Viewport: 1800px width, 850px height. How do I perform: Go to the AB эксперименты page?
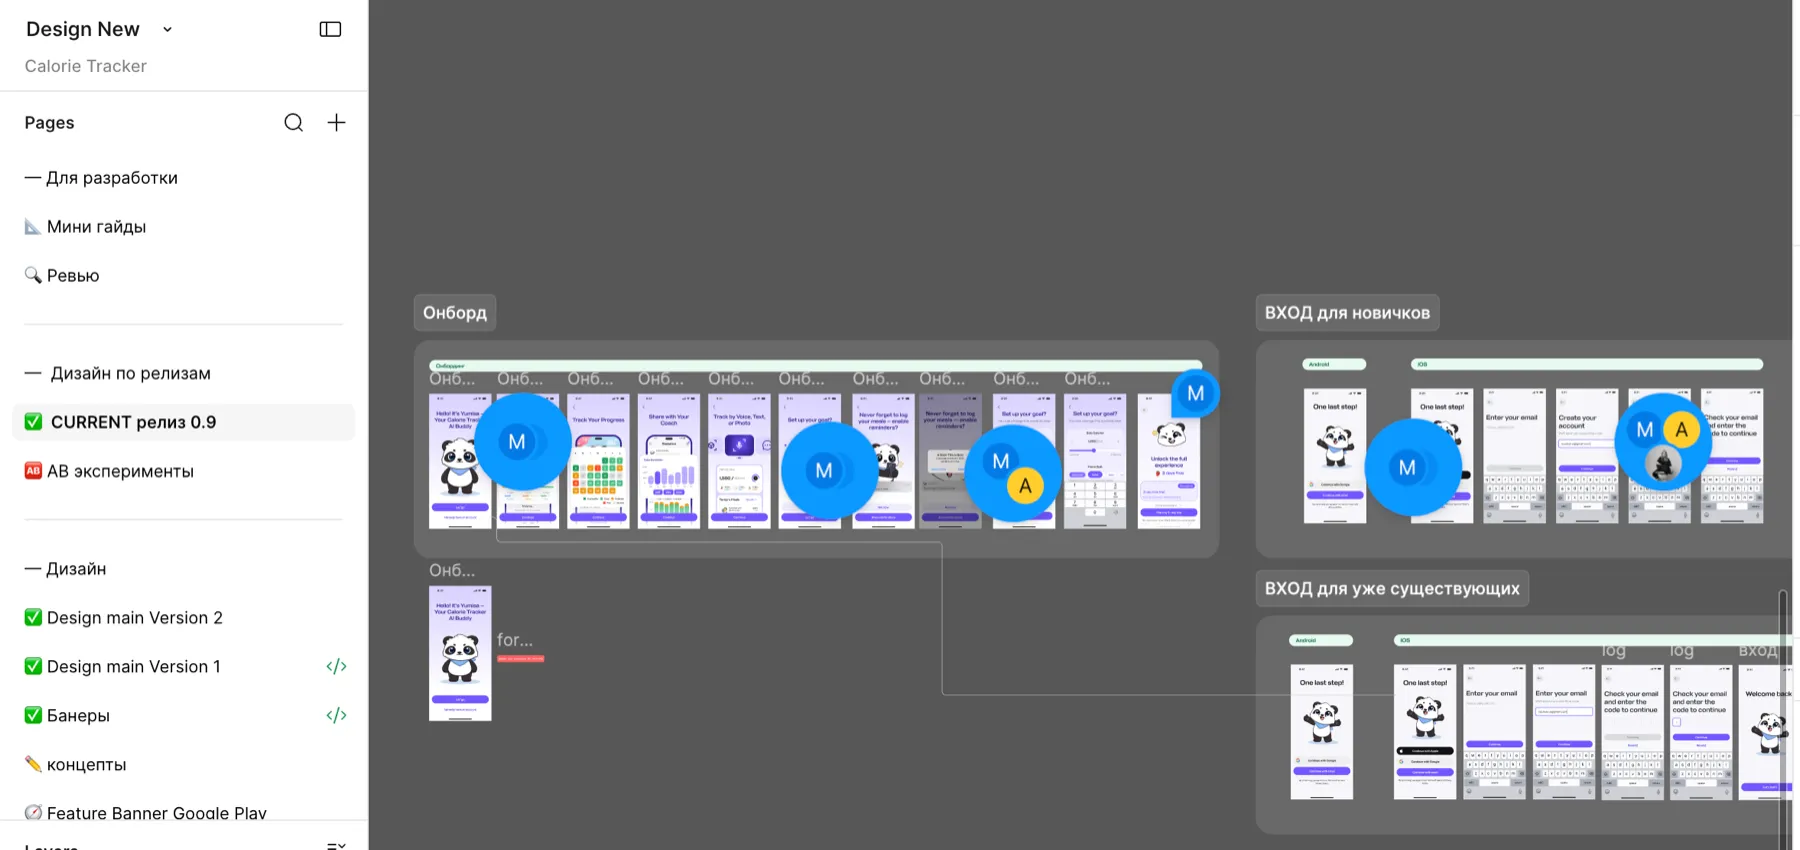tap(184, 471)
